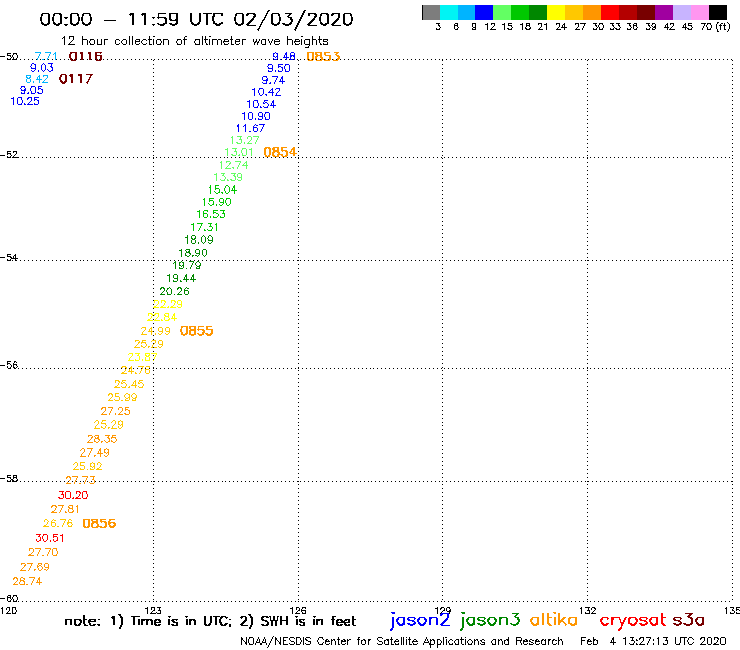Viewport: 740px width, 650px height.
Task: Click the black color legend swatch
Action: (718, 12)
